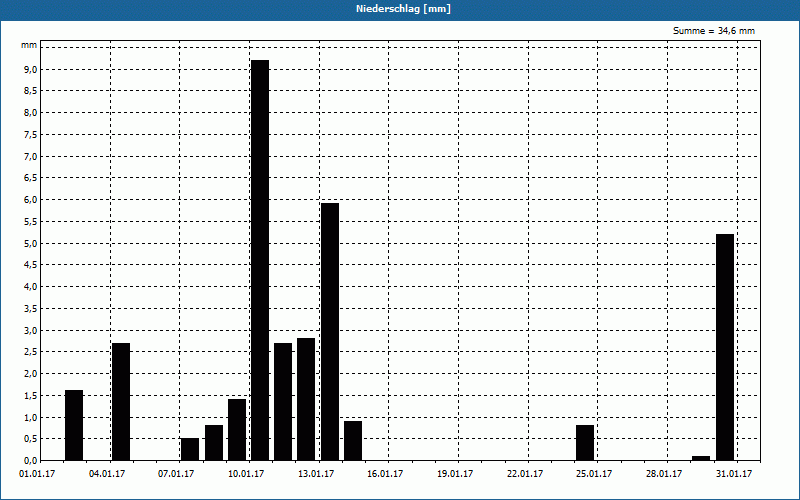Click the y-axis label '4,0'

point(31,287)
